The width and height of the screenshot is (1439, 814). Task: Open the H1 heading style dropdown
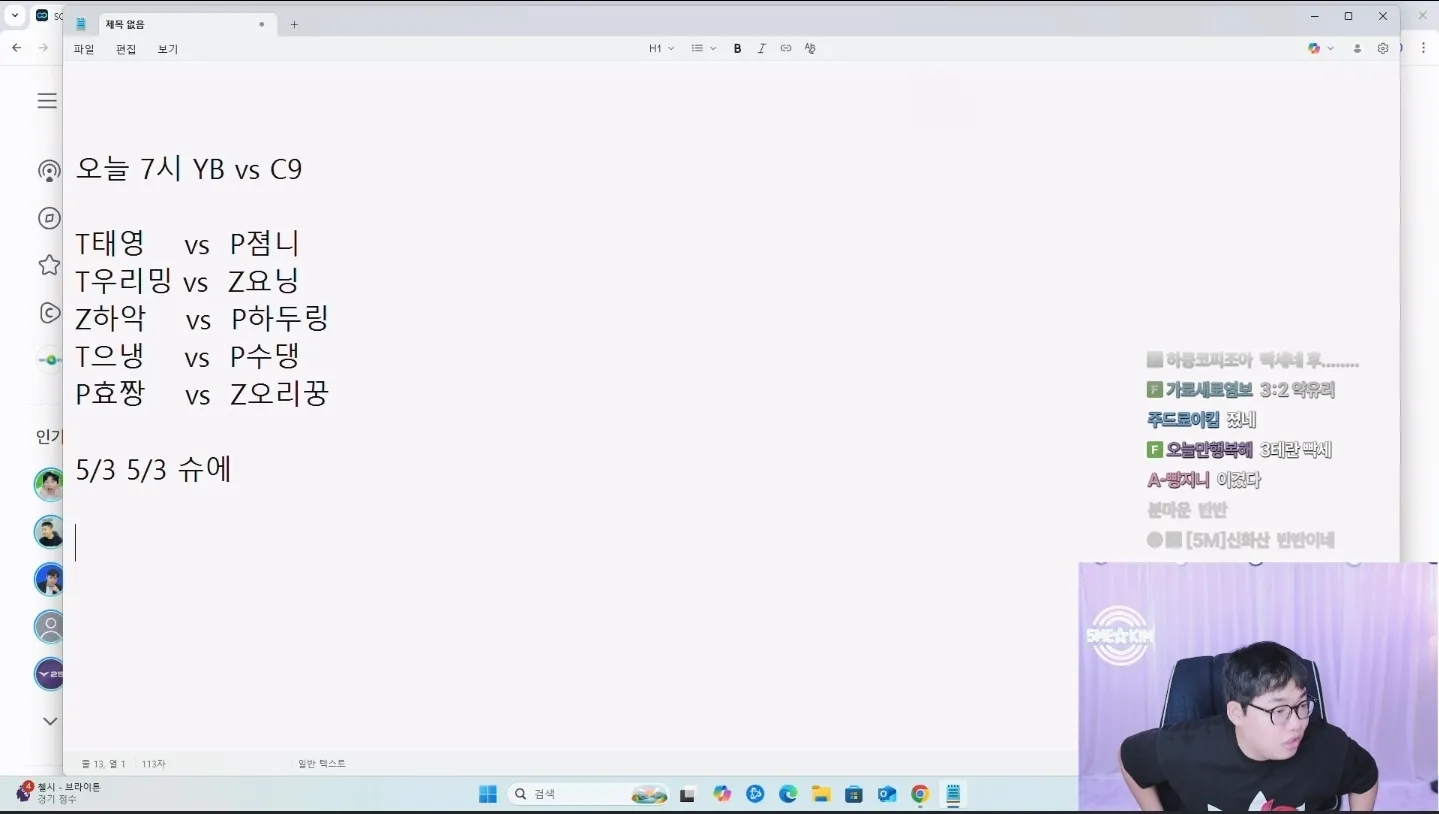click(x=662, y=48)
